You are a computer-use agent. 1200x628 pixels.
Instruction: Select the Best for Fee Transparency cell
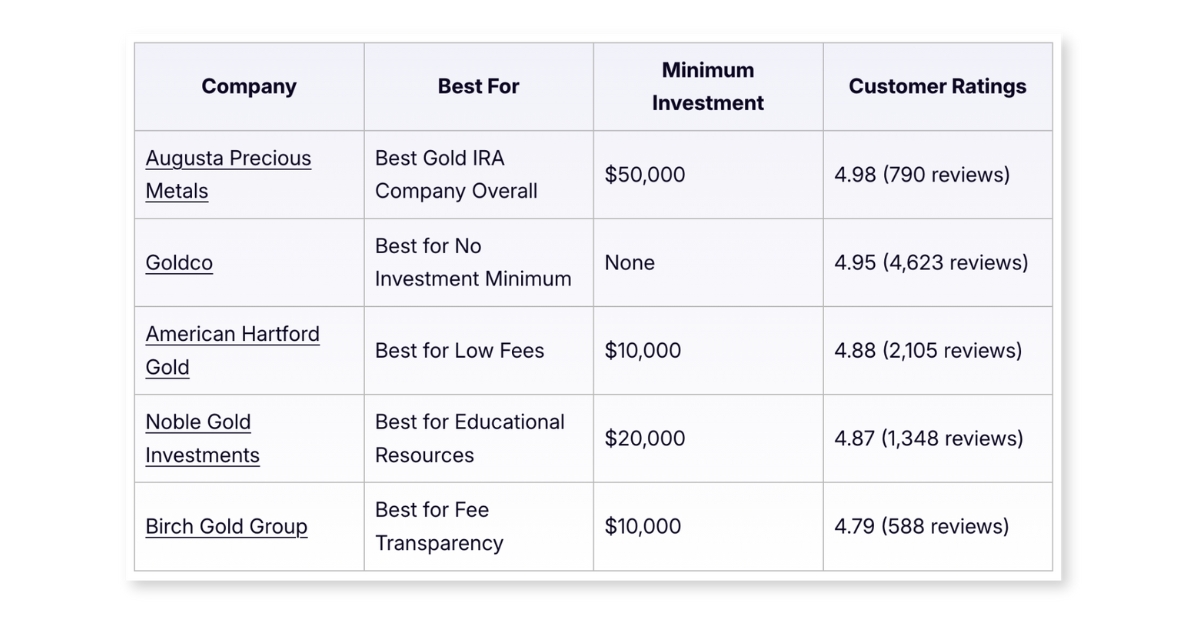[479, 526]
